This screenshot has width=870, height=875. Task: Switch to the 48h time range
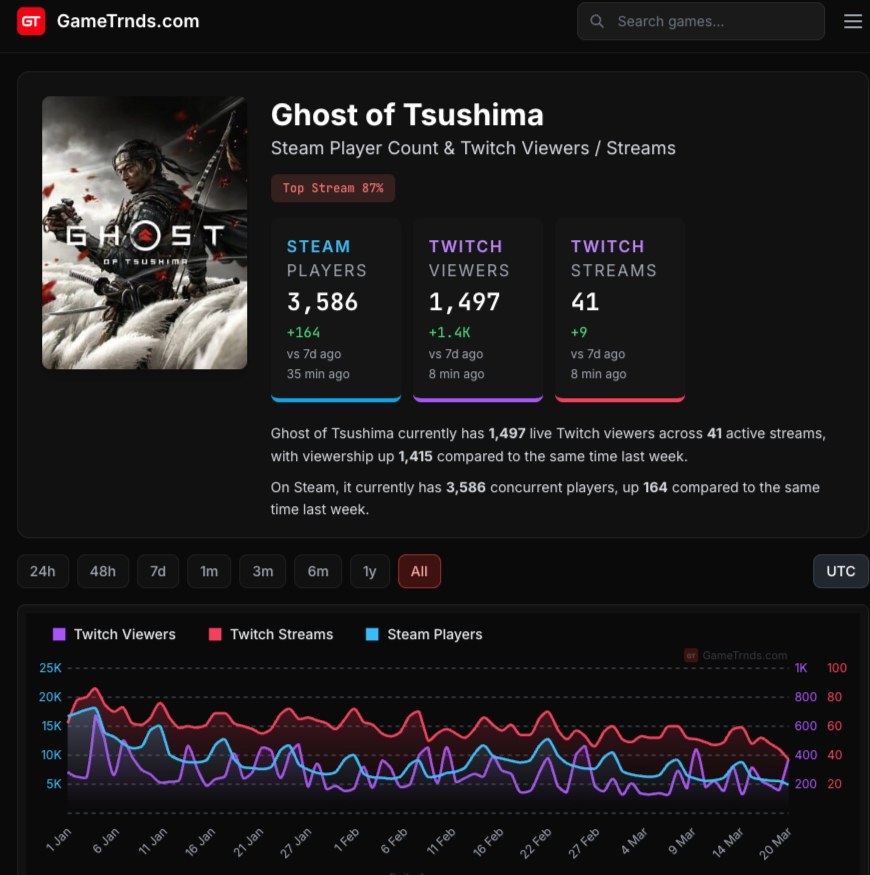[103, 571]
